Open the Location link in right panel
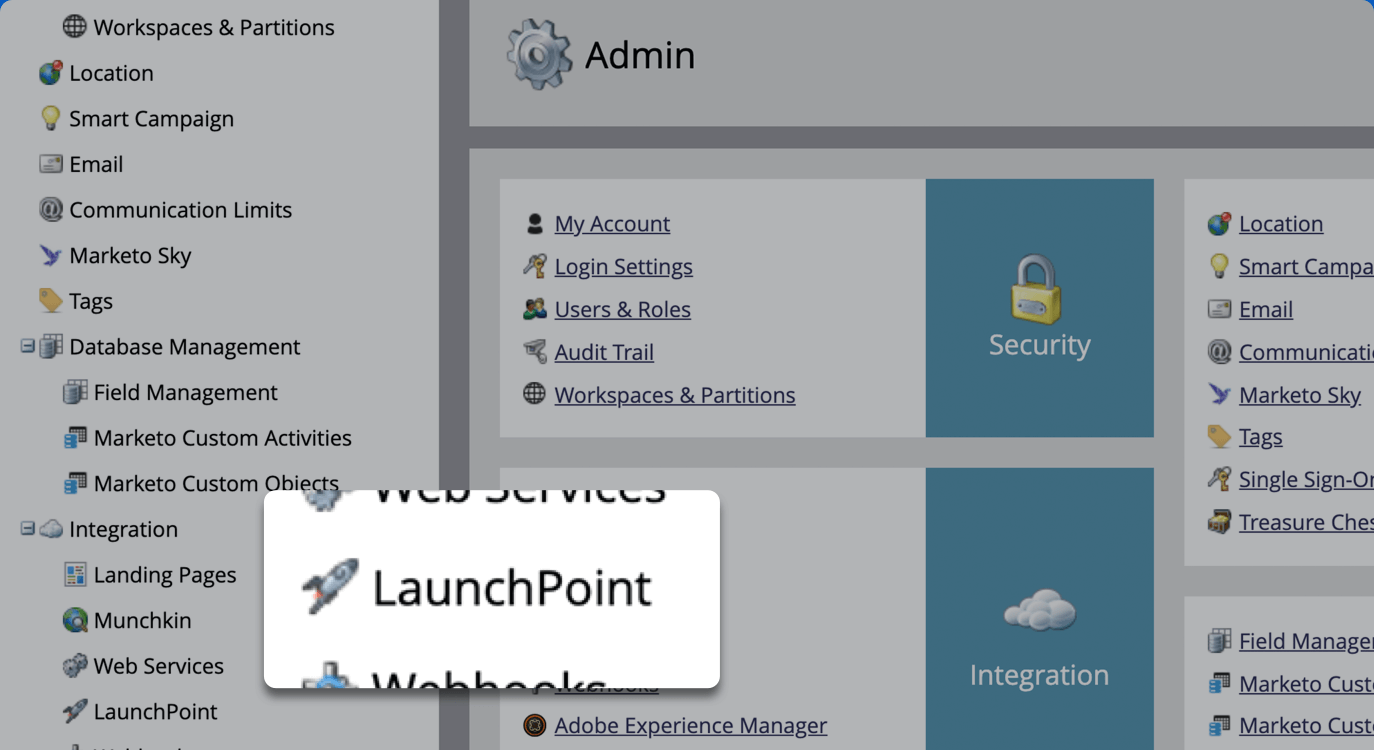This screenshot has width=1374, height=750. (x=1281, y=224)
